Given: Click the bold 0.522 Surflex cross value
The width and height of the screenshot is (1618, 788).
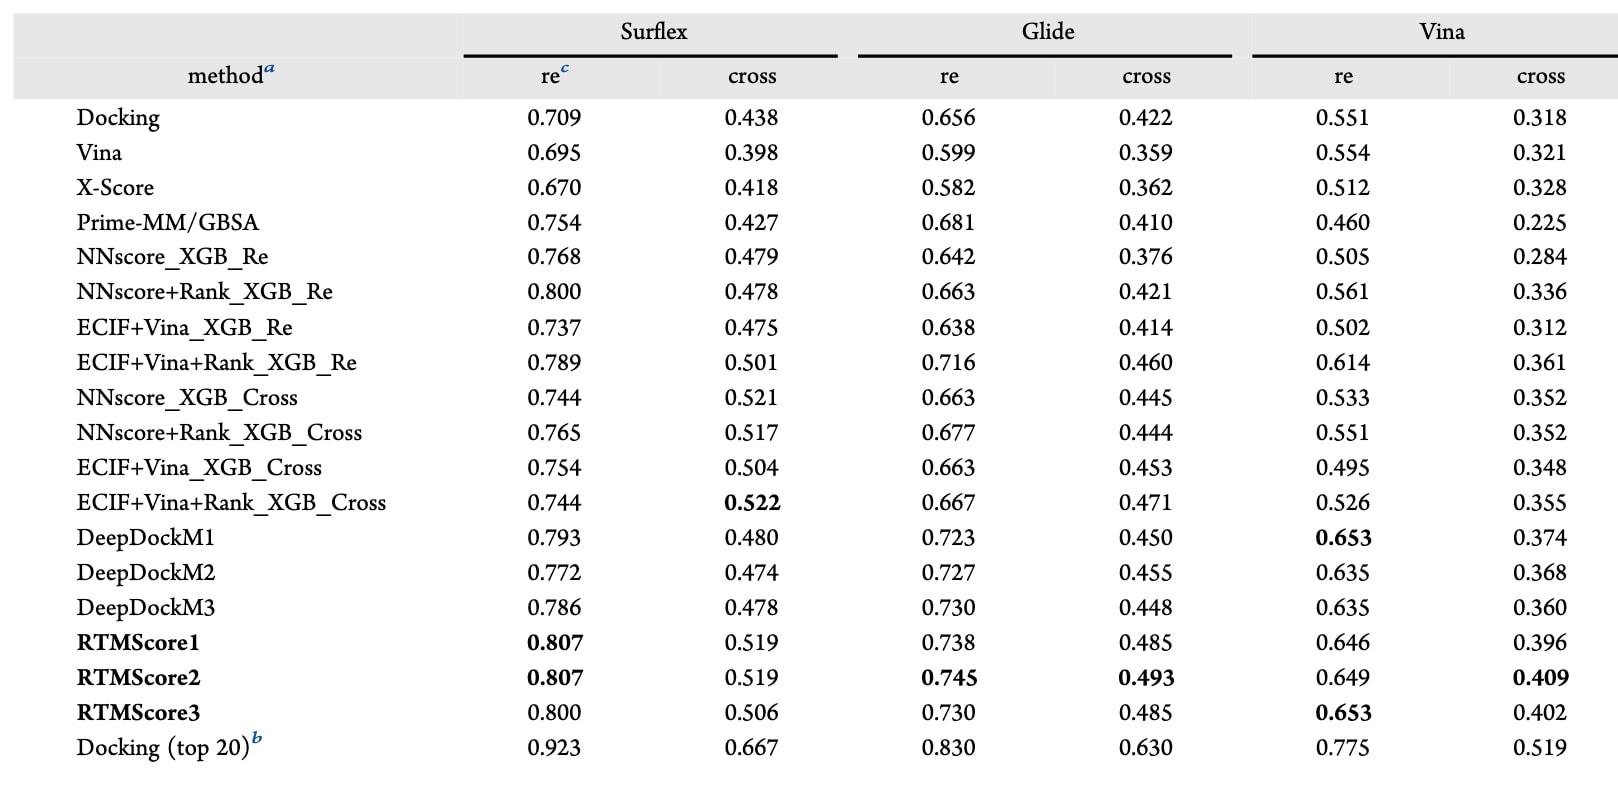Looking at the screenshot, I should pyautogui.click(x=752, y=502).
